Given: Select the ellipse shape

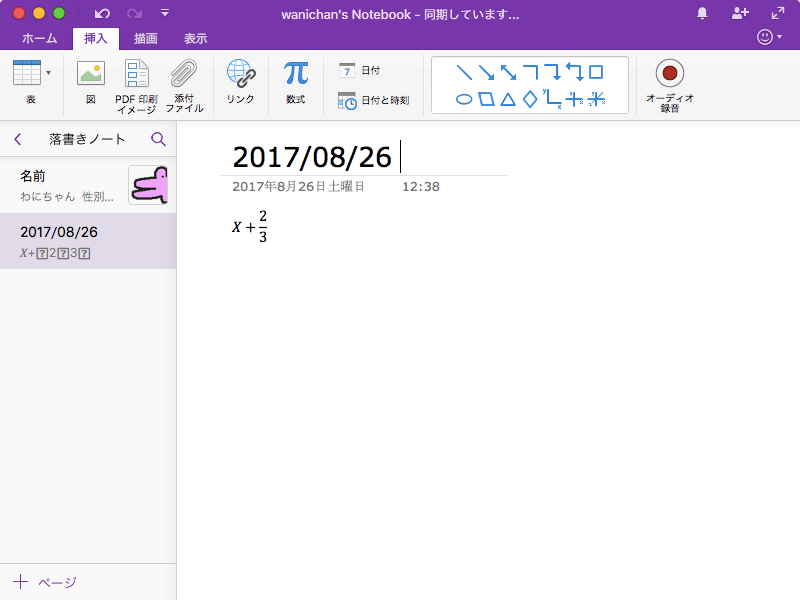Looking at the screenshot, I should pos(464,99).
